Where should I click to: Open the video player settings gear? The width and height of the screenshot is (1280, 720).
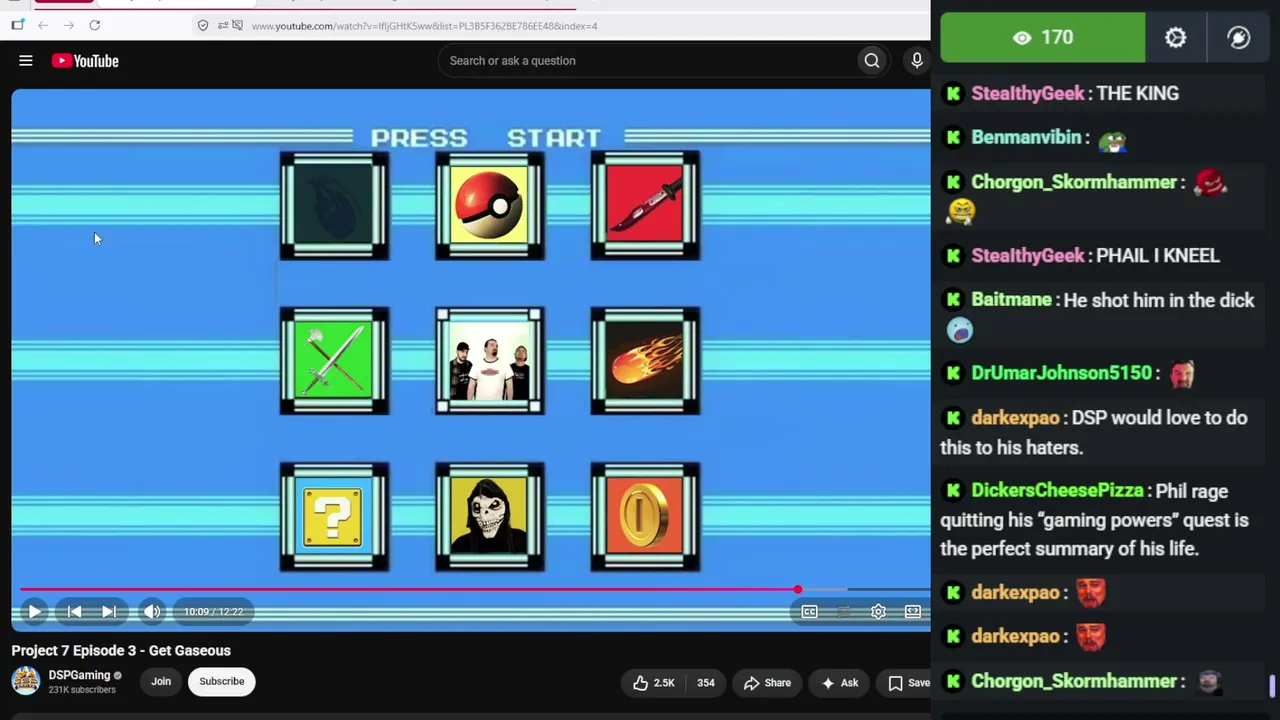click(878, 611)
